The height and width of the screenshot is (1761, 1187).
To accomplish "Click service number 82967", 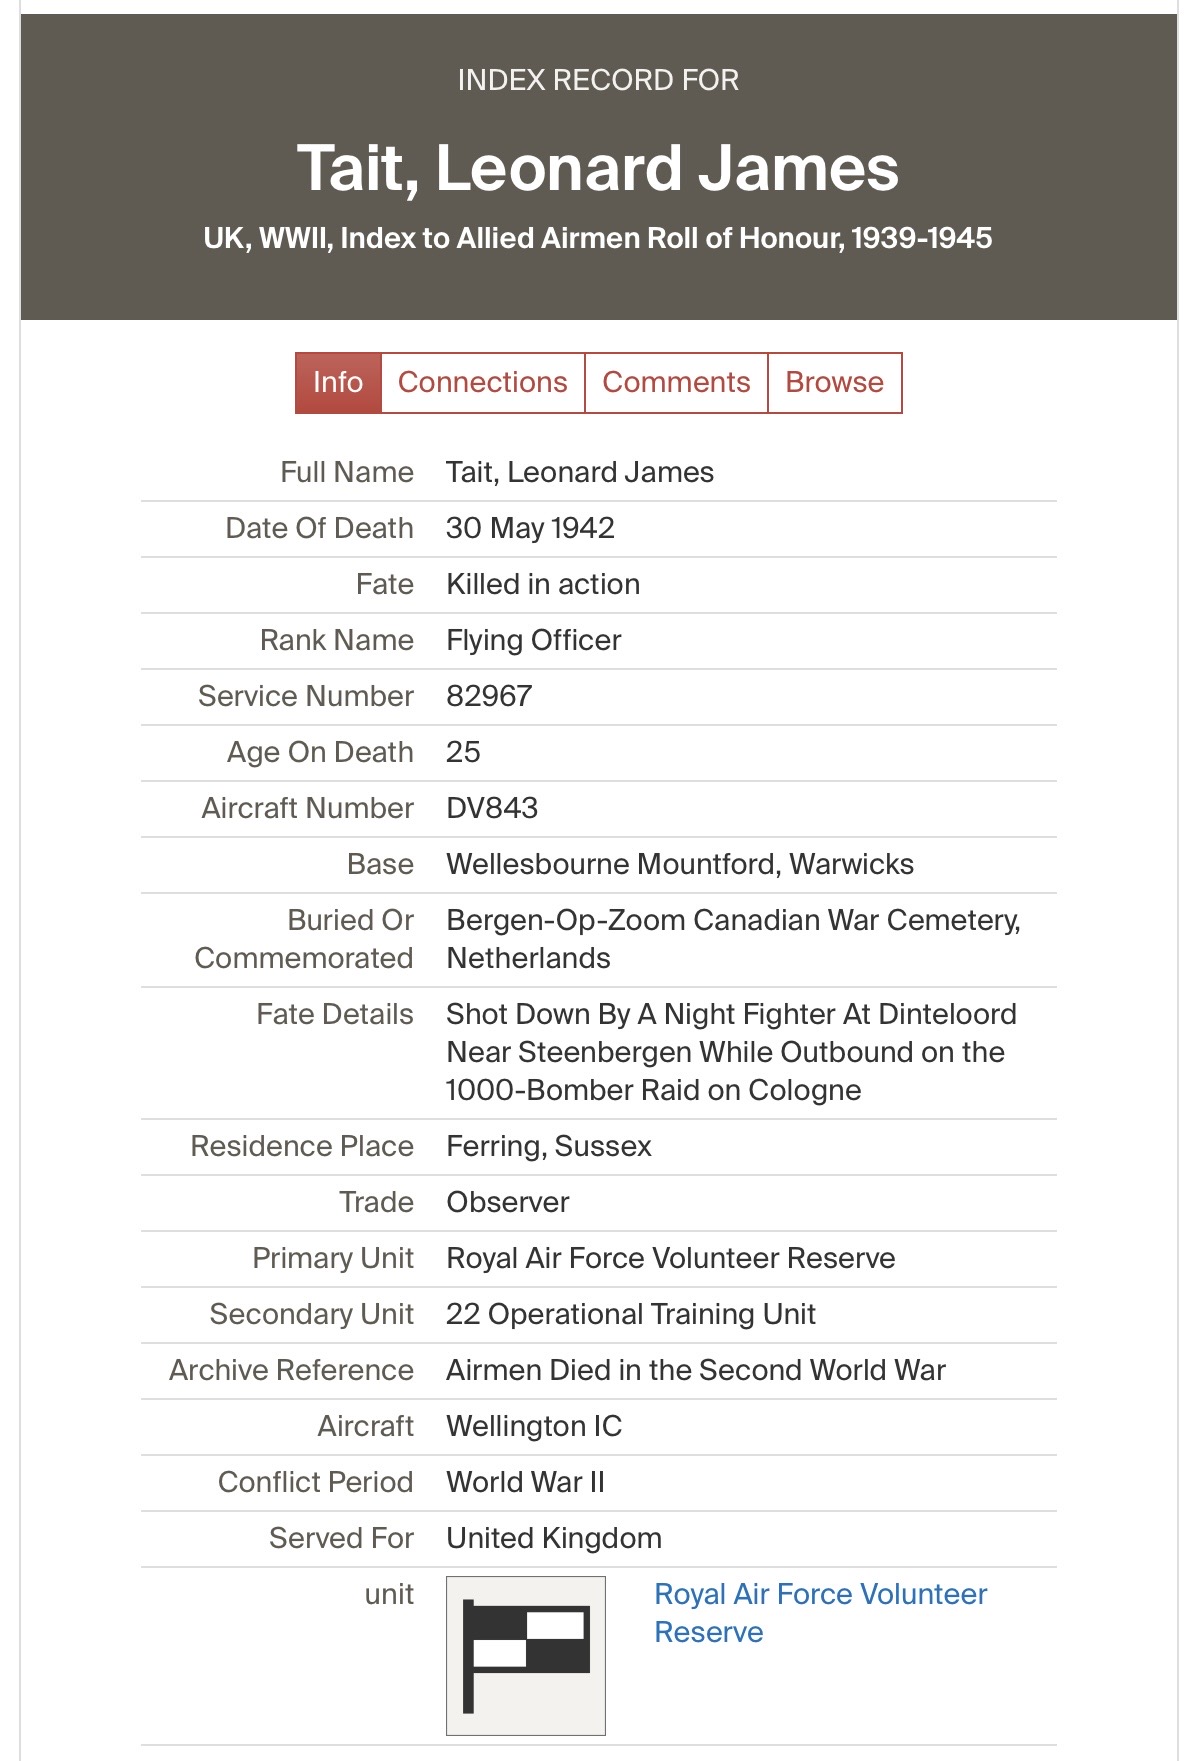I will point(489,696).
